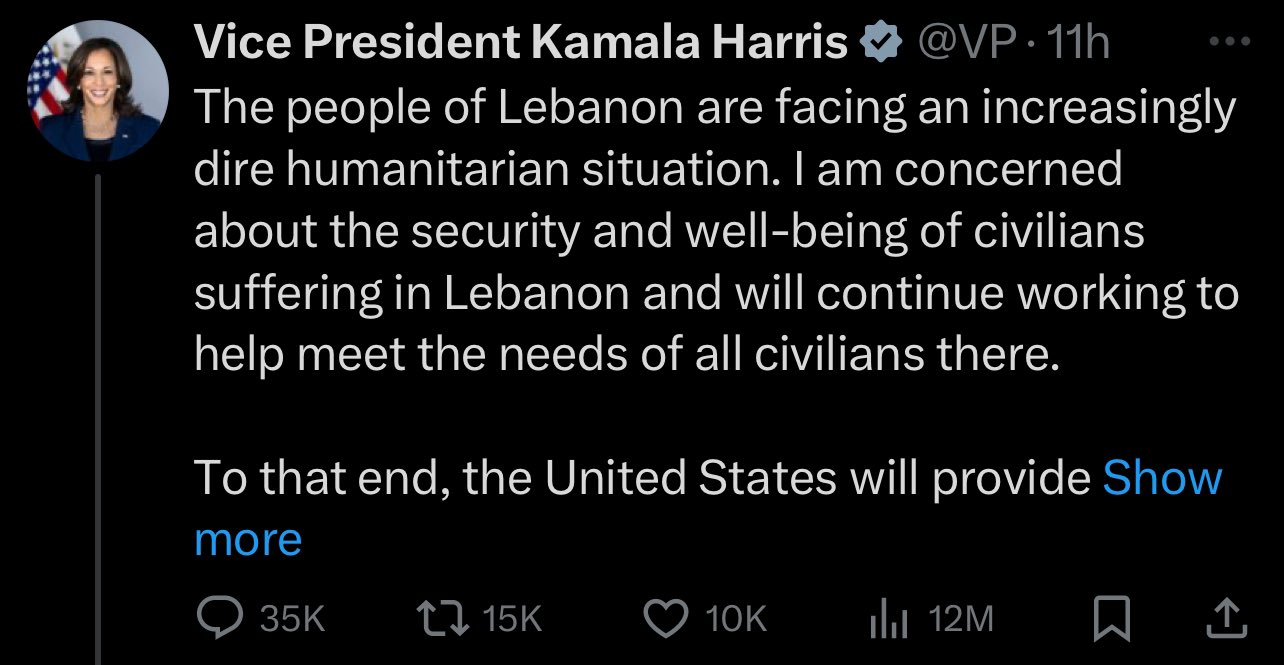Expand the post with Show more
This screenshot has width=1284, height=665.
coord(1161,479)
